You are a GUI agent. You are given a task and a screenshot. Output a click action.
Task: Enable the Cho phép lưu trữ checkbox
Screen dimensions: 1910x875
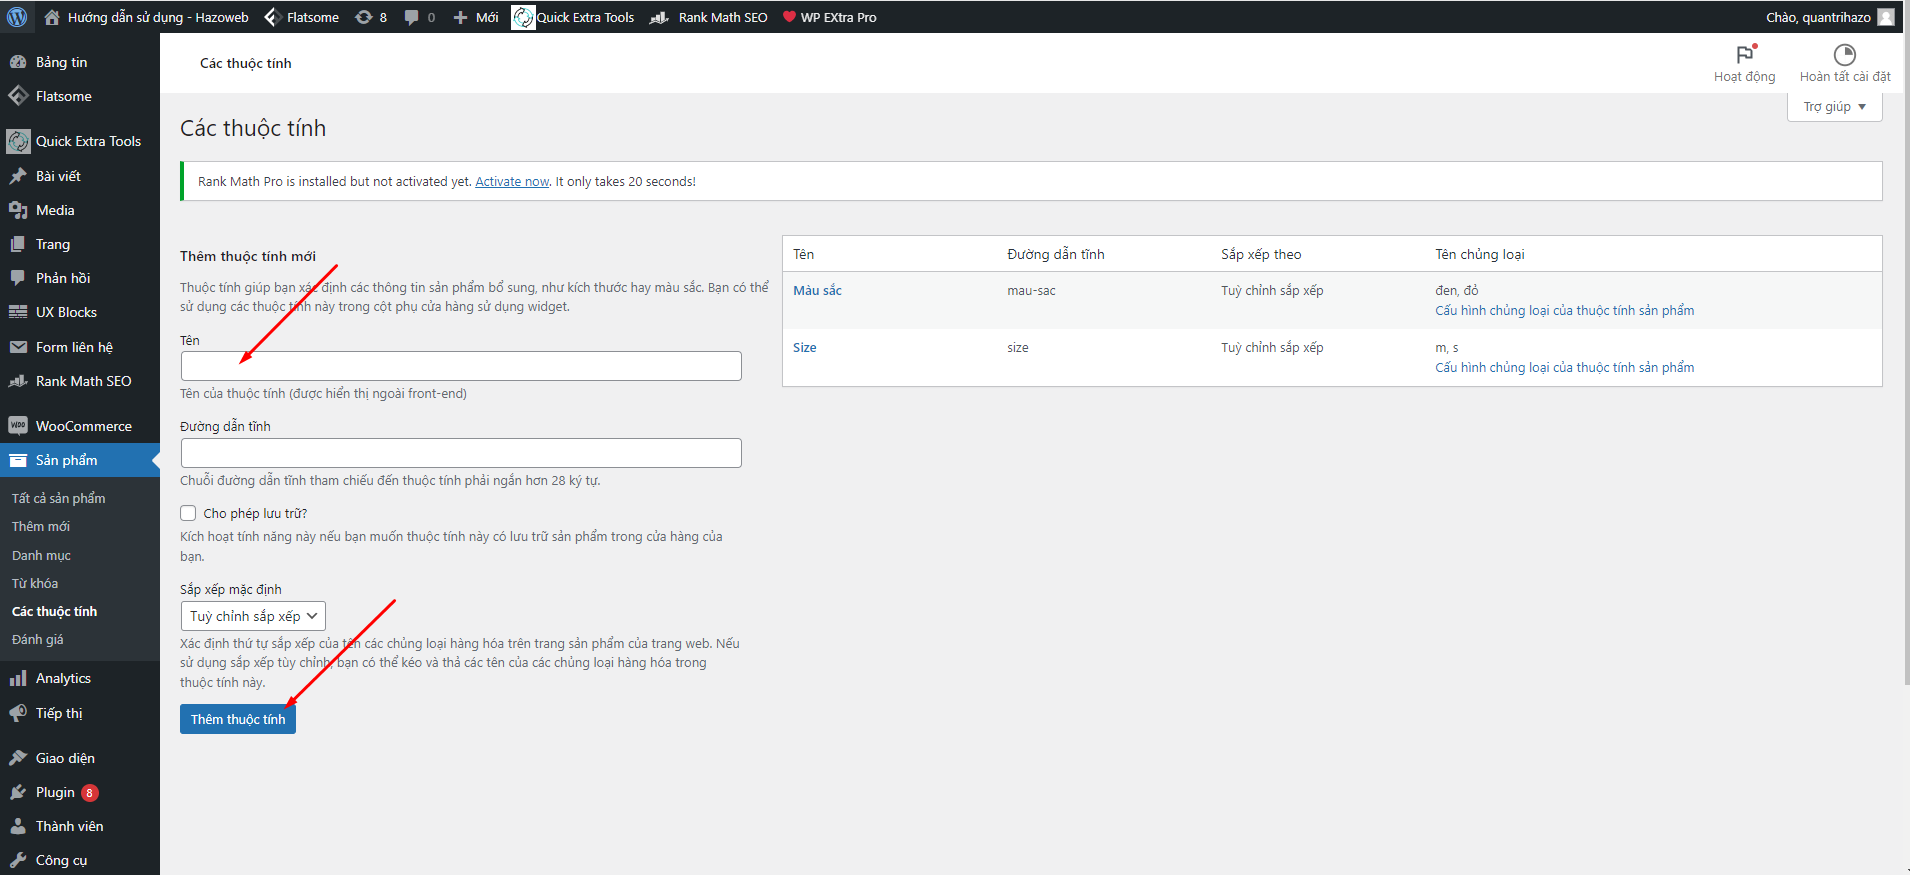tap(188, 513)
